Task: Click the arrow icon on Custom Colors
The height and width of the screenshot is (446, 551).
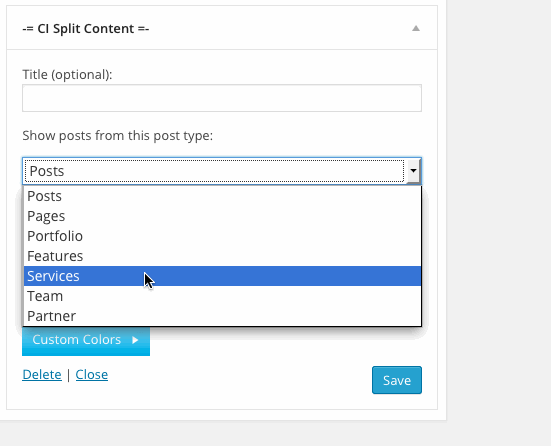Action: tap(135, 340)
